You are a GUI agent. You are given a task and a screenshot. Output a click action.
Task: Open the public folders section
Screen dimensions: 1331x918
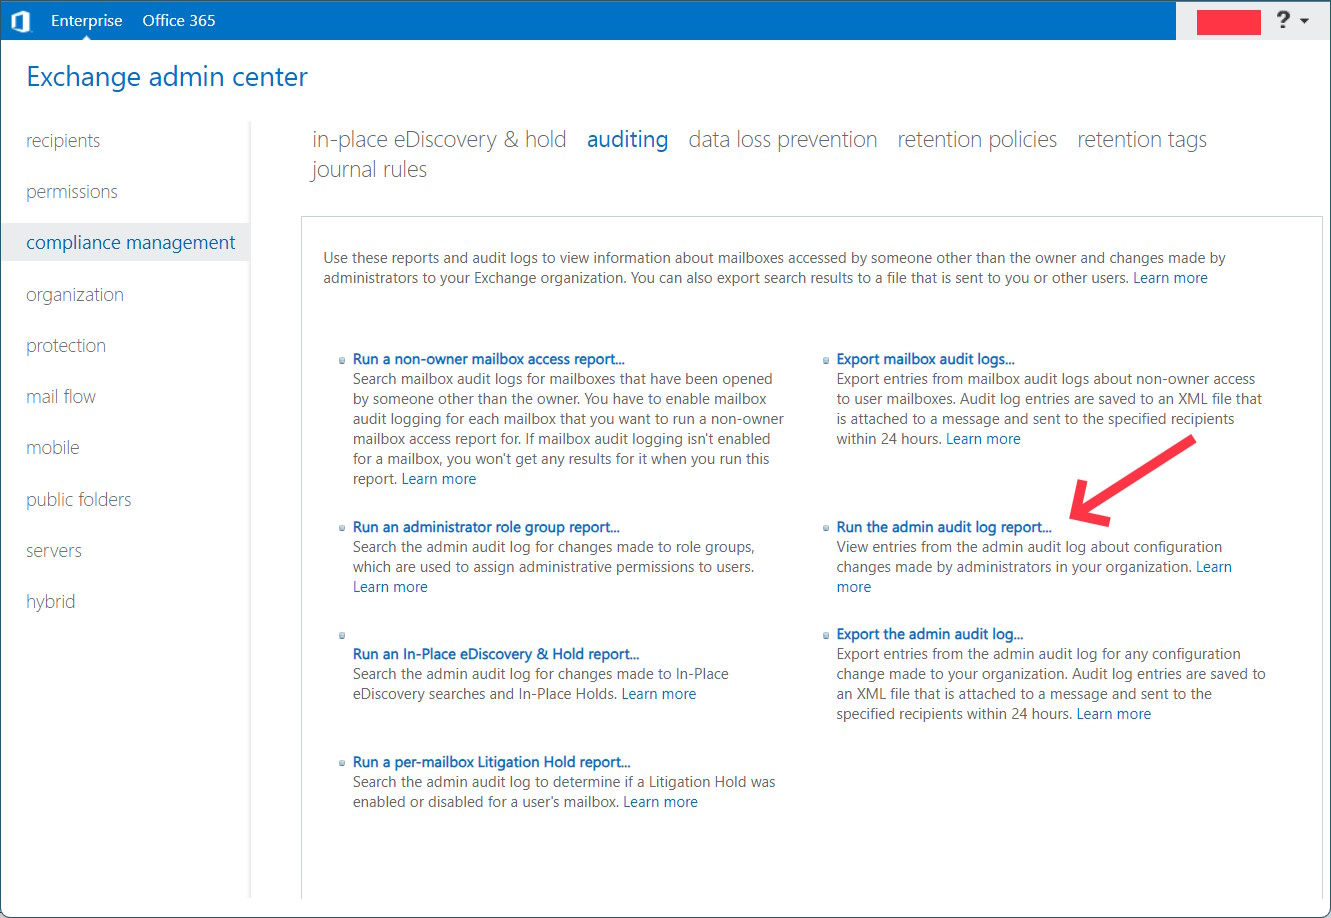coord(79,500)
